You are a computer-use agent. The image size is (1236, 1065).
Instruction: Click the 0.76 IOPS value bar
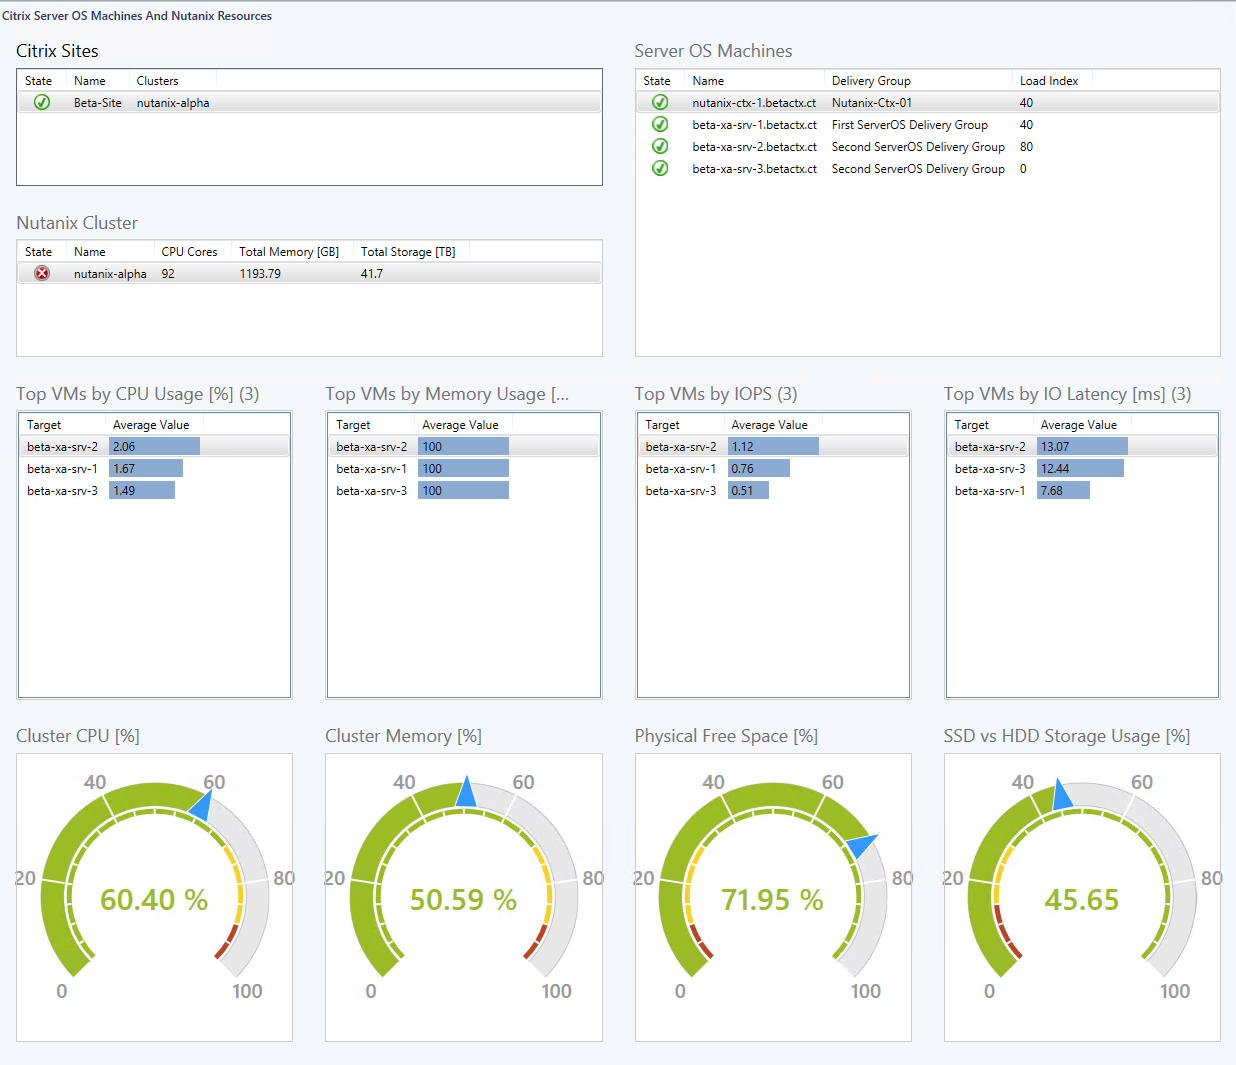[x=759, y=468]
